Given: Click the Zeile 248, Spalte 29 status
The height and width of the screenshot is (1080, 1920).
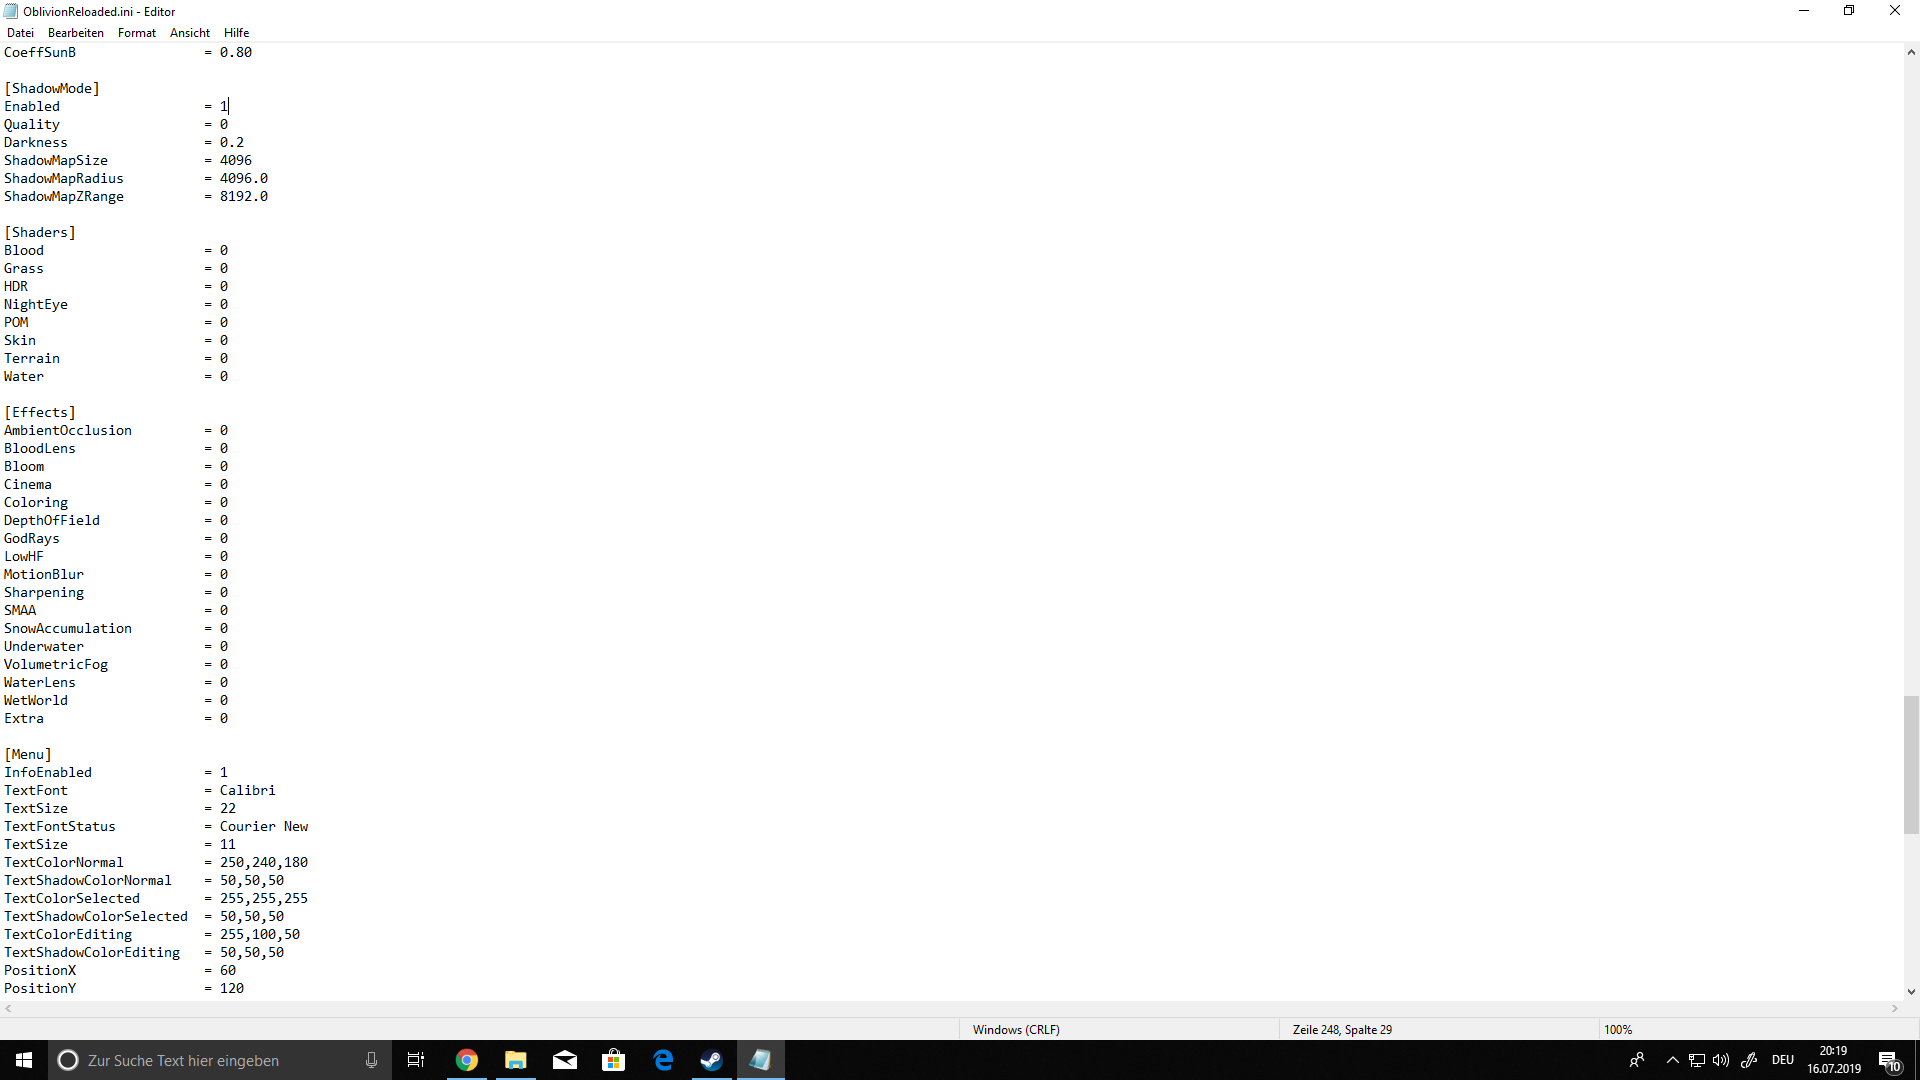Looking at the screenshot, I should pos(1342,1029).
